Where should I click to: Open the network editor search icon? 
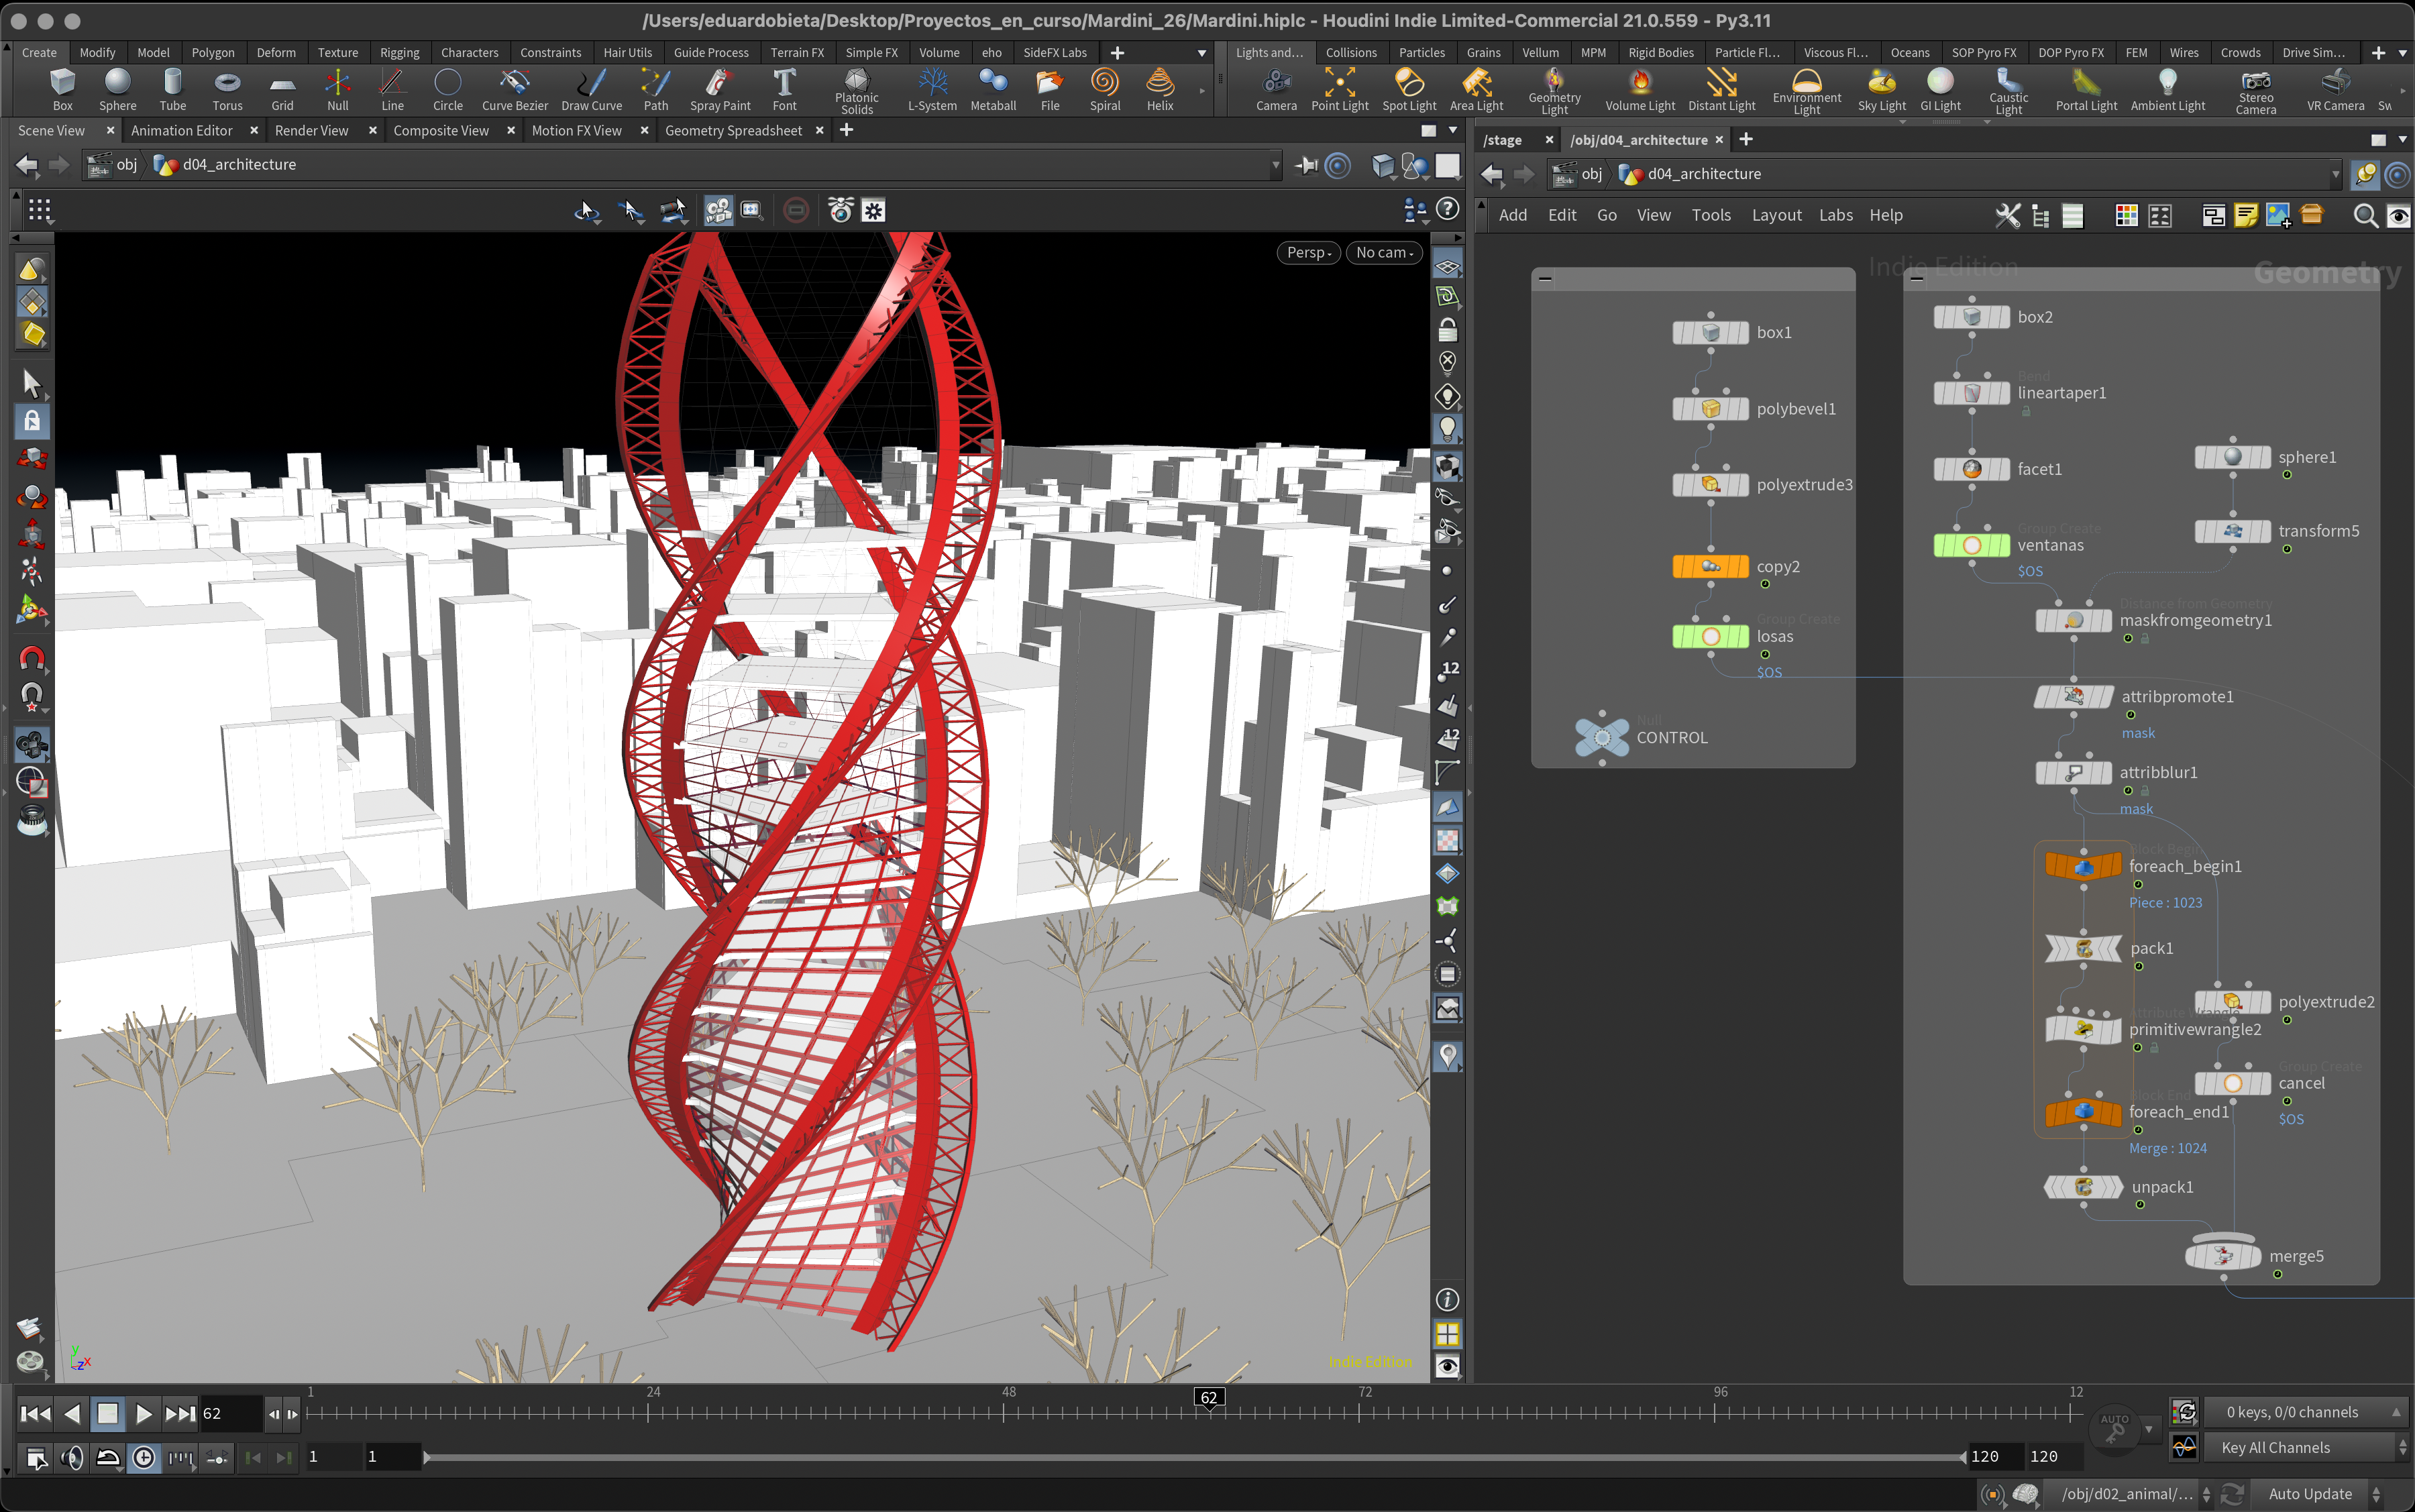[x=2365, y=216]
